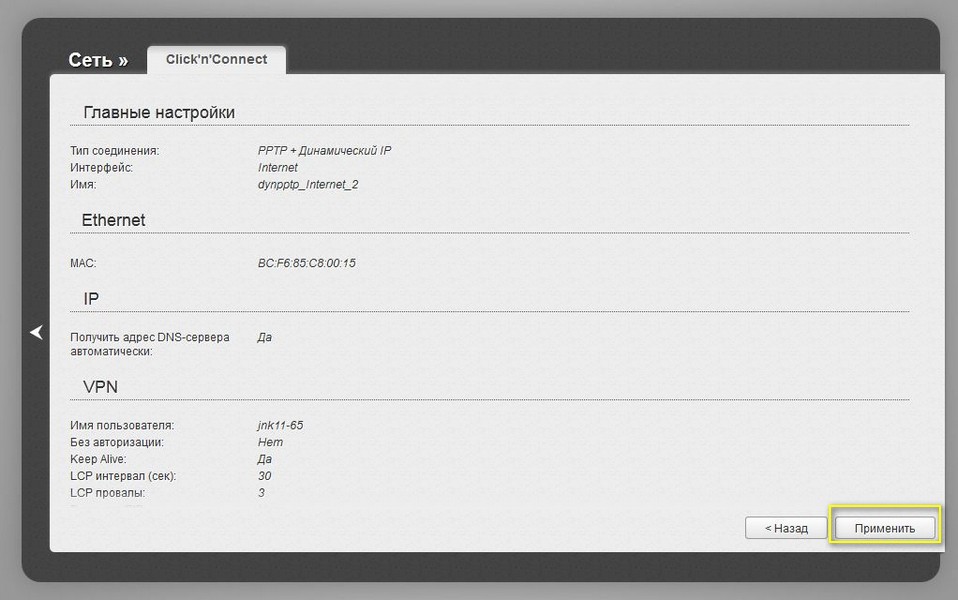This screenshot has width=958, height=600.
Task: Click the Keep Alive value Да
Action: [264, 459]
